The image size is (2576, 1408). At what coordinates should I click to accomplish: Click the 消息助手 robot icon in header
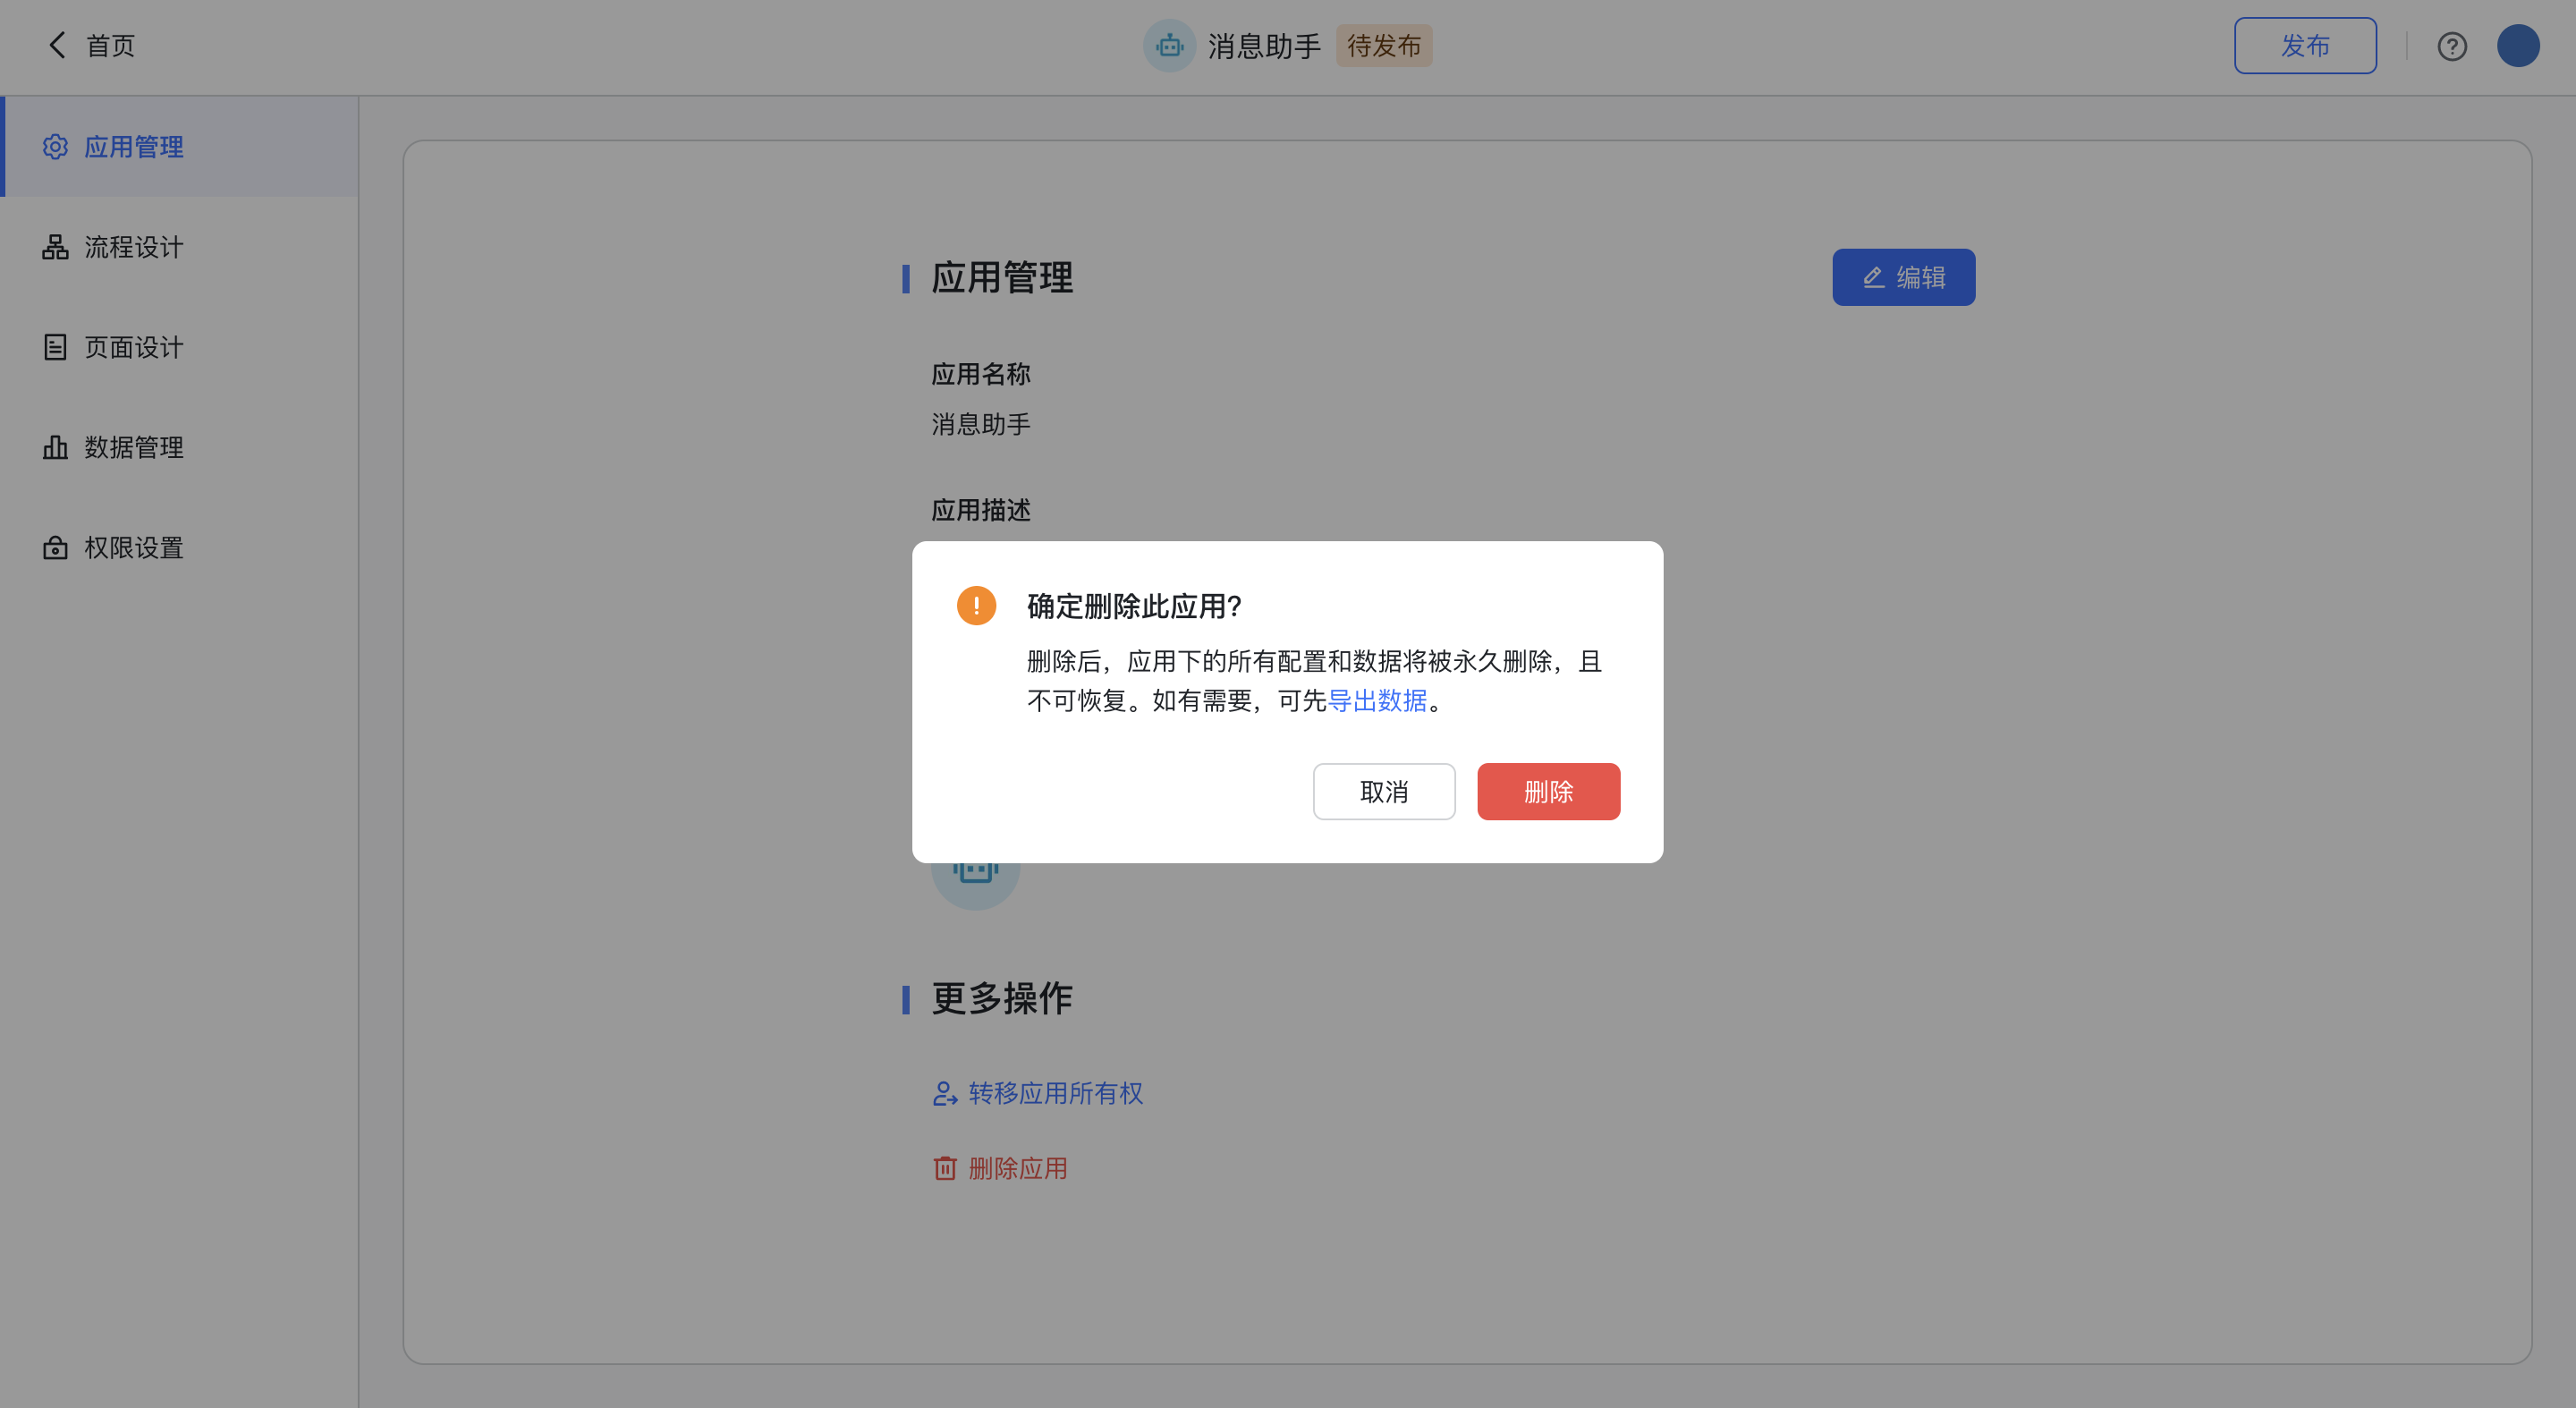(1169, 46)
